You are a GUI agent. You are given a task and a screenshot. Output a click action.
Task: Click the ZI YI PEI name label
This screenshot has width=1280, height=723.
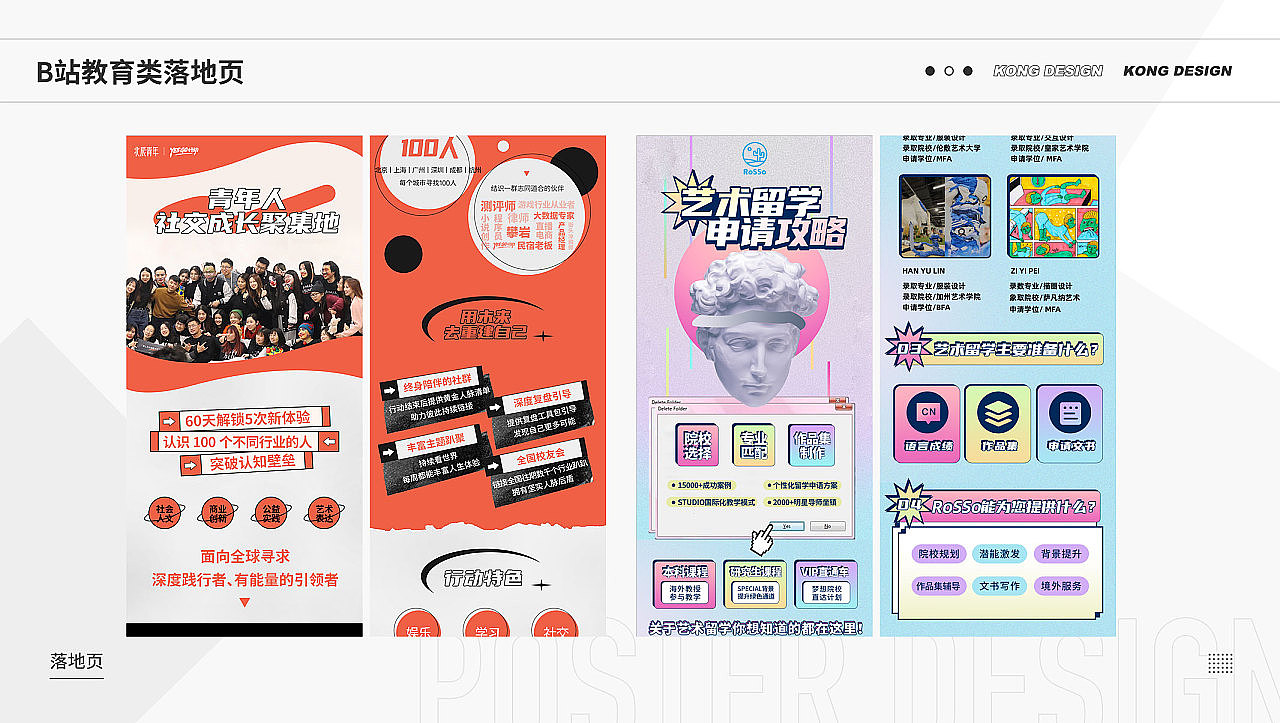1026,271
